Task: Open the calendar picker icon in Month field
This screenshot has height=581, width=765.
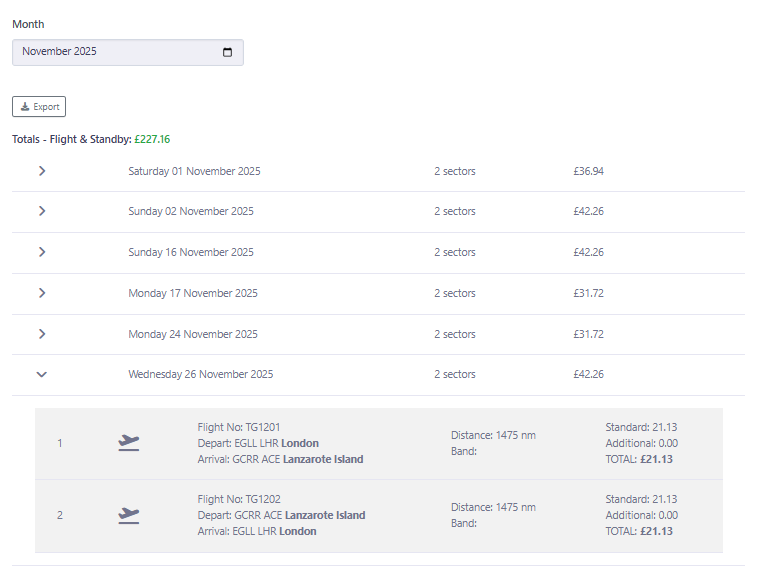Action: (x=227, y=52)
